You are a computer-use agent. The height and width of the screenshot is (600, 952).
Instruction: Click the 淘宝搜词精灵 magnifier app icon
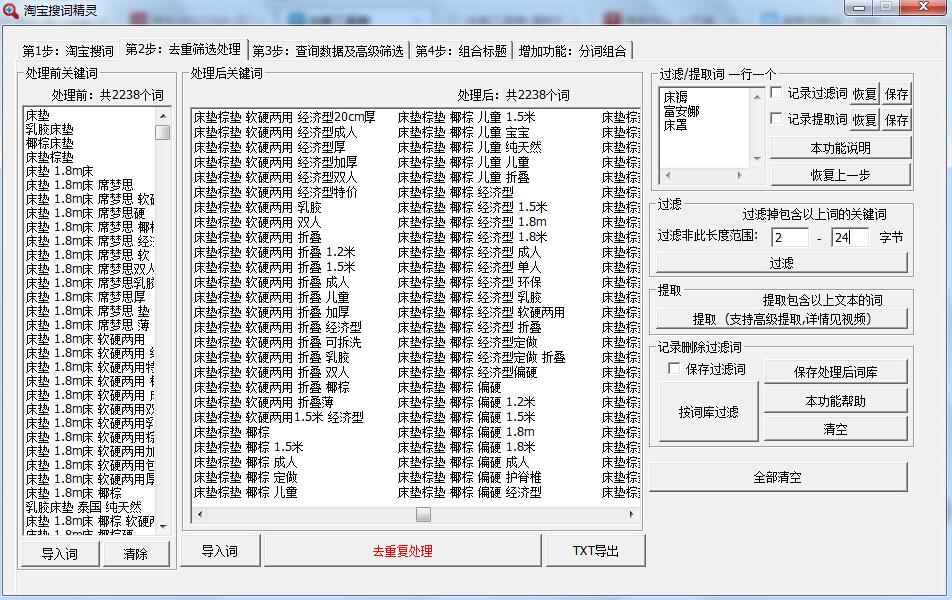[x=11, y=10]
